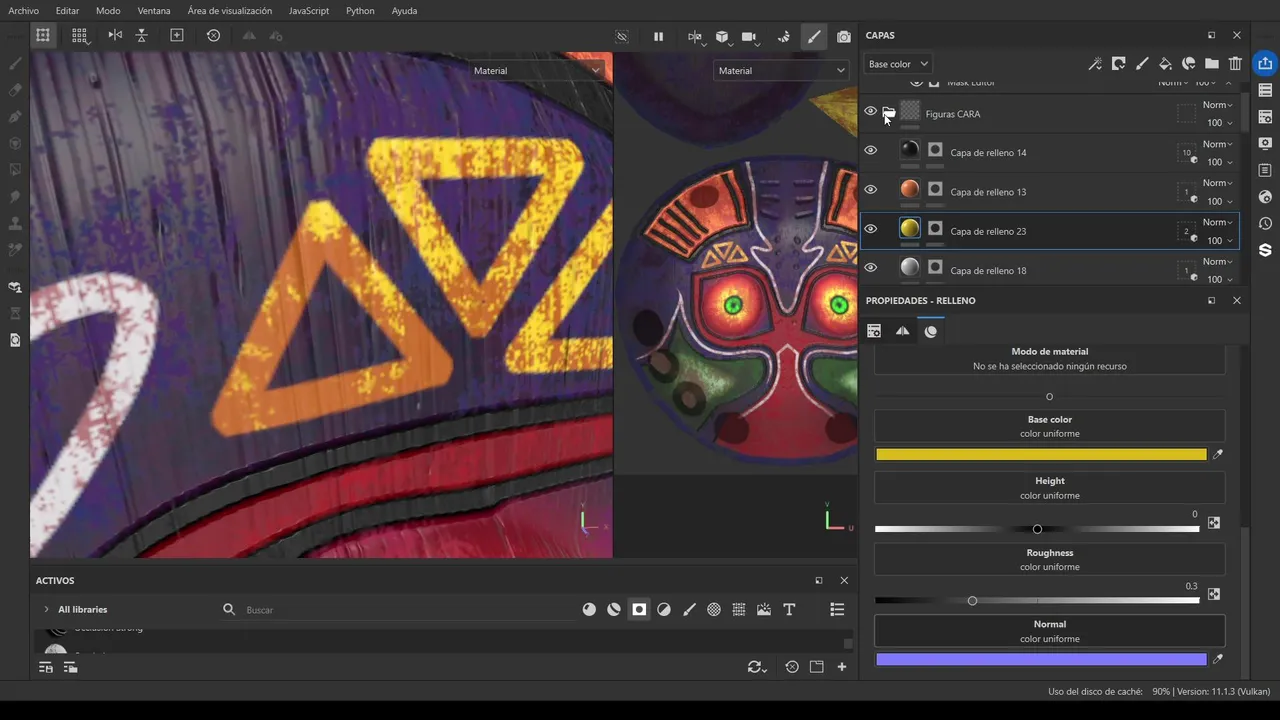
Task: Filter assets by environment maps image icon
Action: tap(764, 609)
